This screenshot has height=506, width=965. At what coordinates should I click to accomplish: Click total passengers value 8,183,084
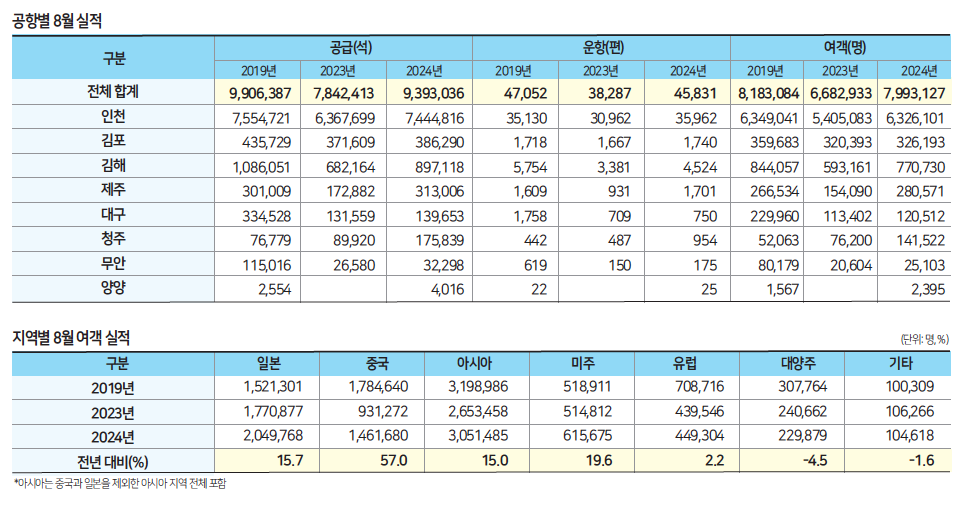(x=768, y=94)
